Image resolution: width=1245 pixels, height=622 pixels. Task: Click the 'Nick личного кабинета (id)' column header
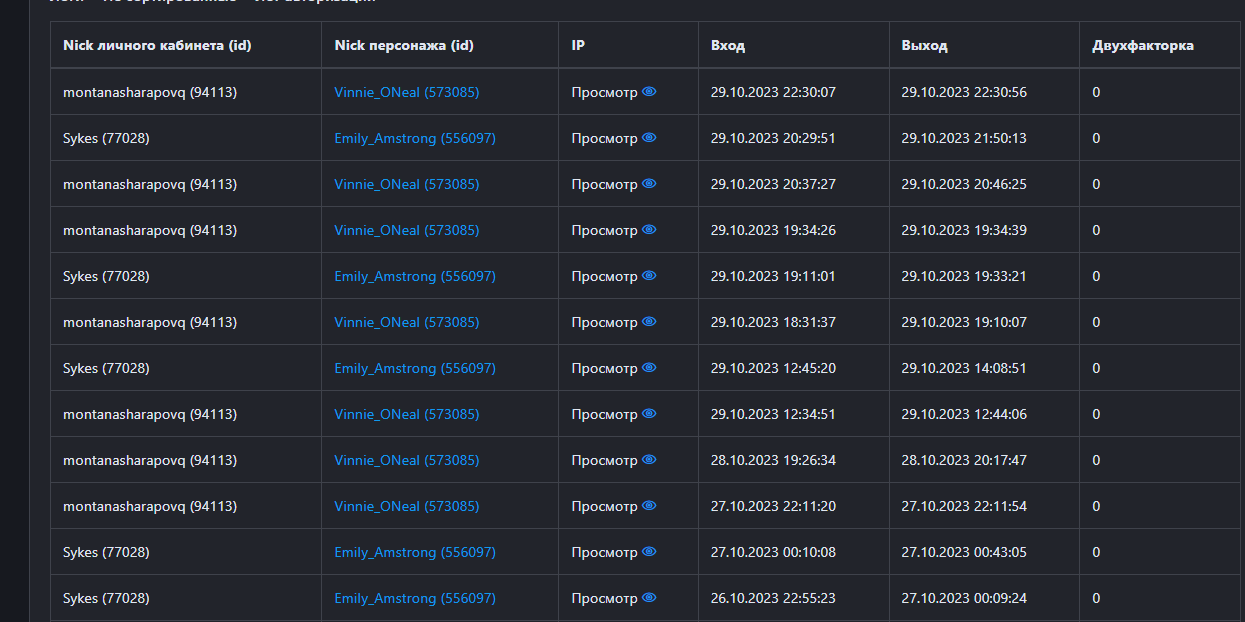[156, 45]
